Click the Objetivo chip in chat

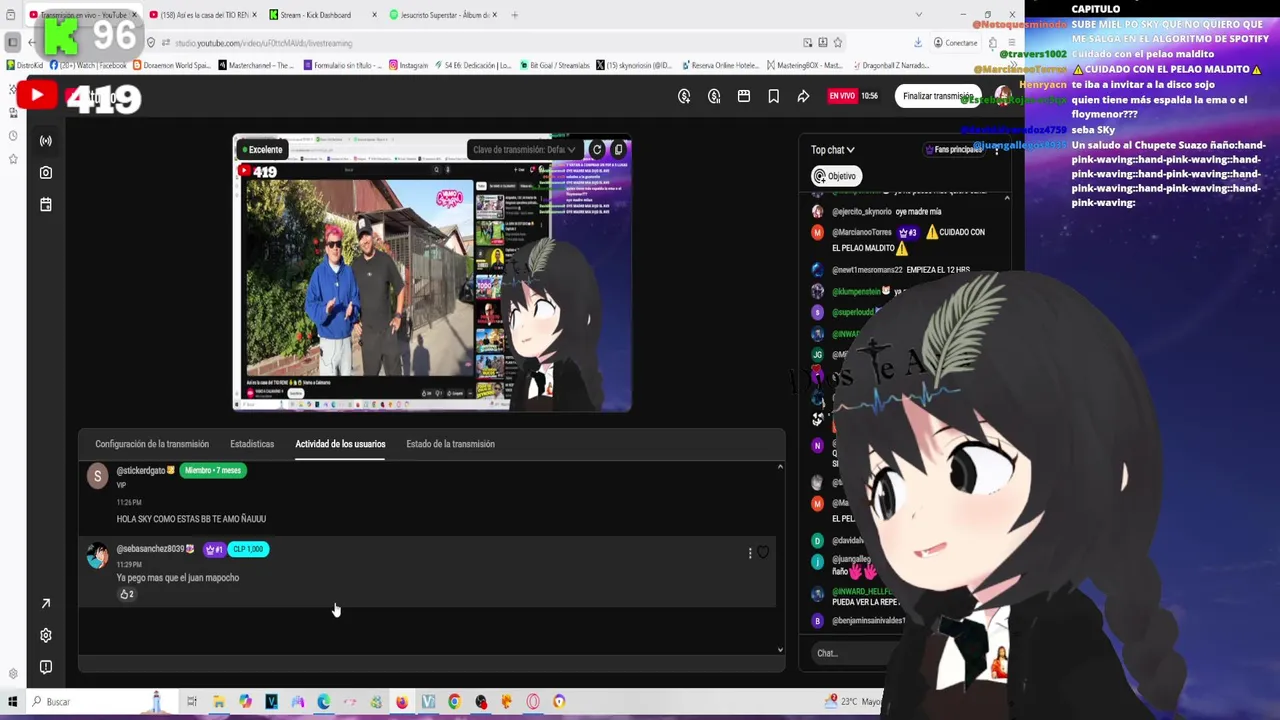point(835,176)
